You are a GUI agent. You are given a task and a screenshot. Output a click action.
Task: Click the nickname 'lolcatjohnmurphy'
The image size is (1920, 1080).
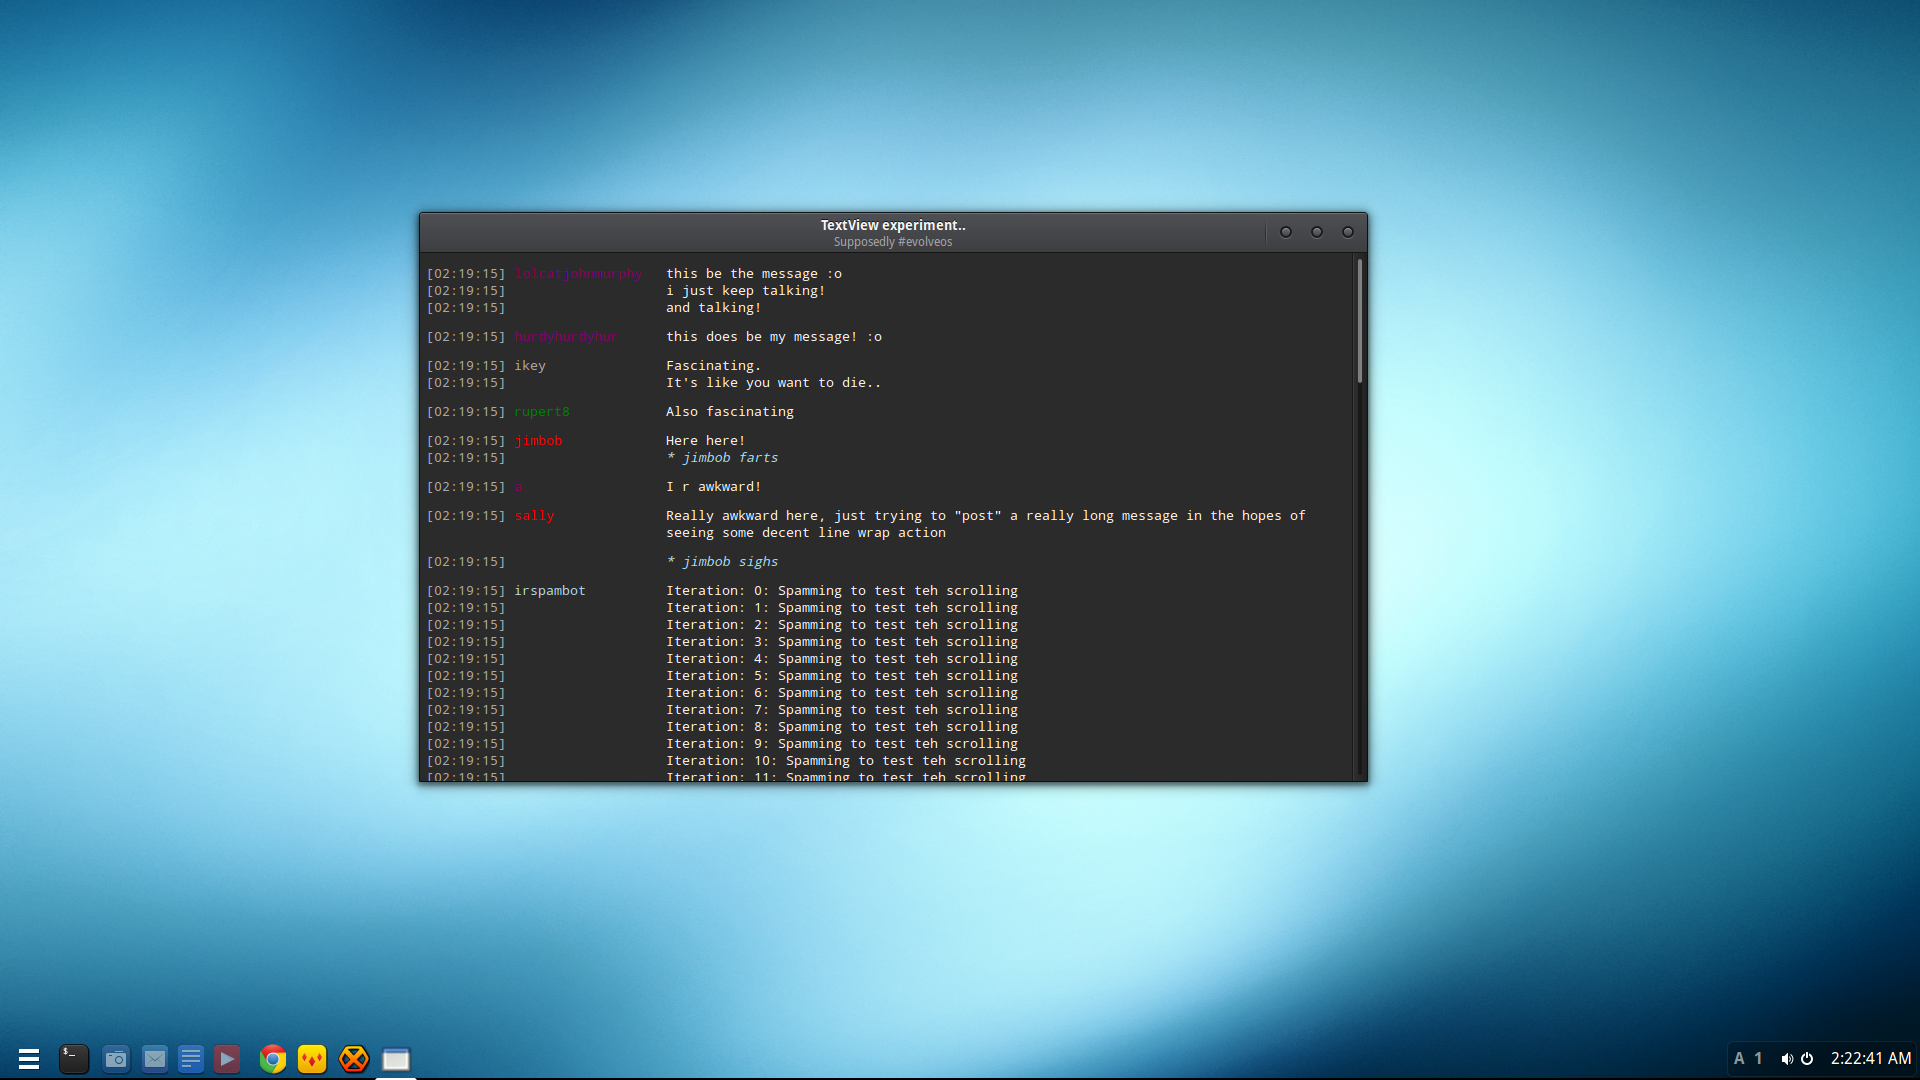pyautogui.click(x=578, y=274)
